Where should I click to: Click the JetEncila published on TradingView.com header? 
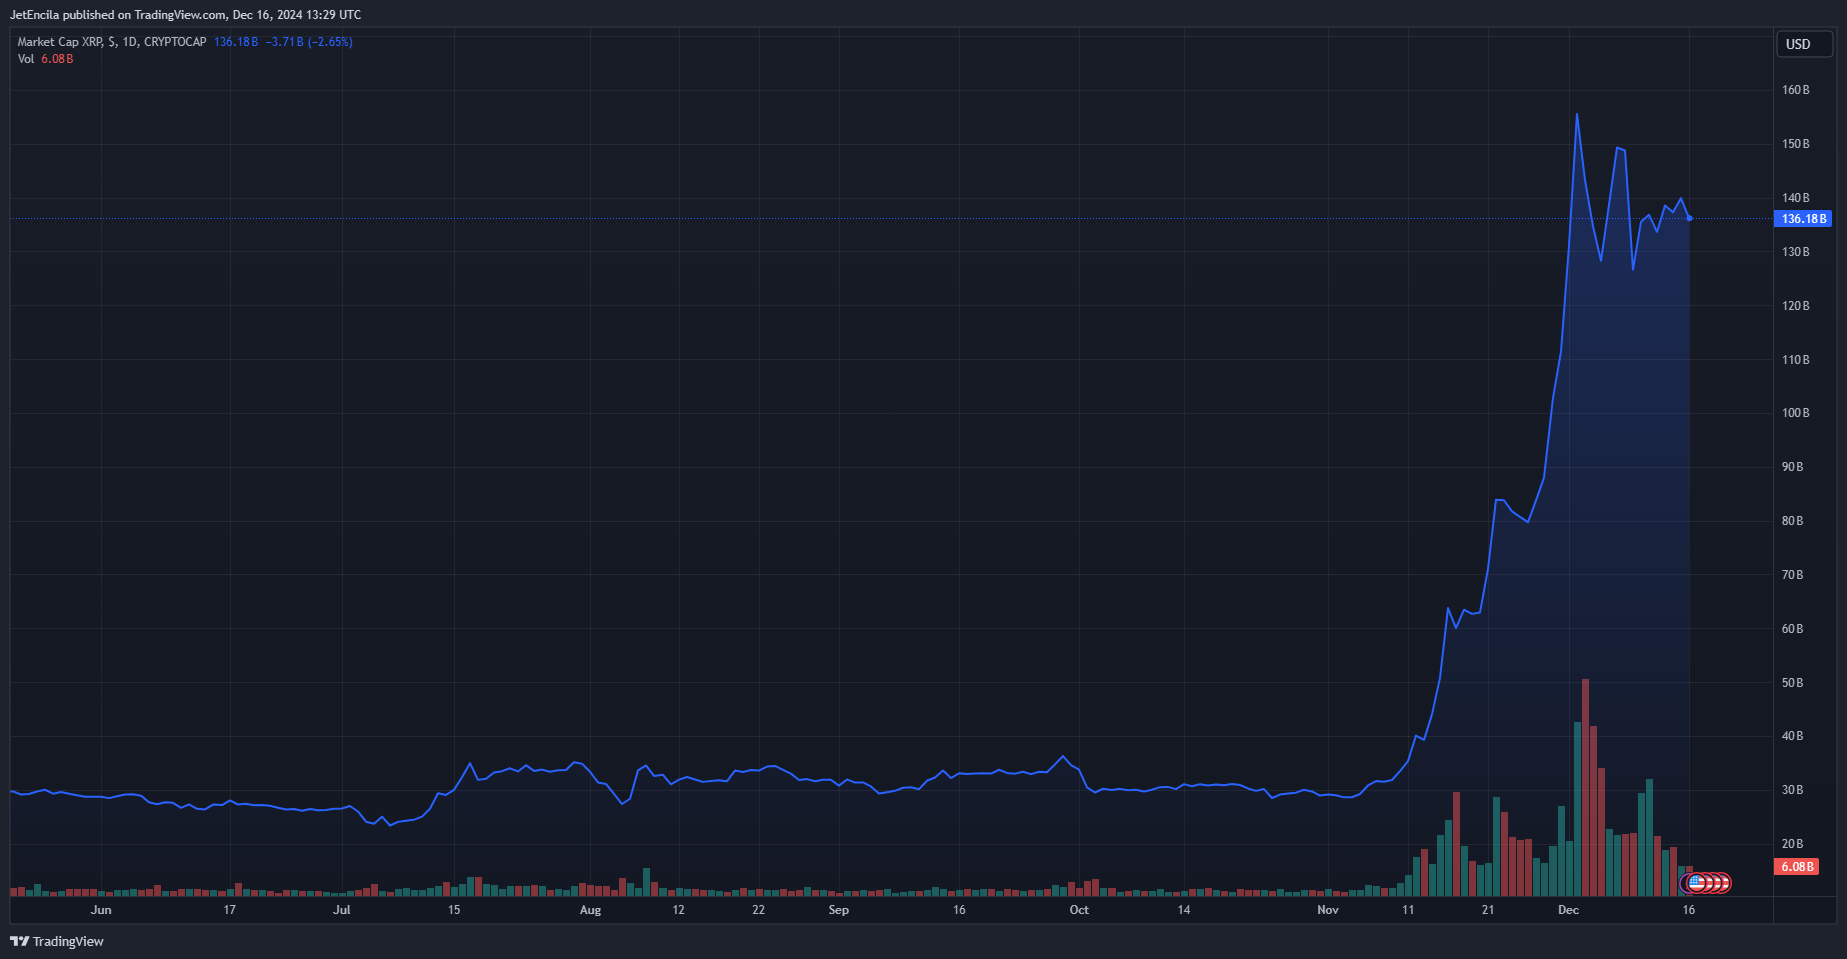186,15
